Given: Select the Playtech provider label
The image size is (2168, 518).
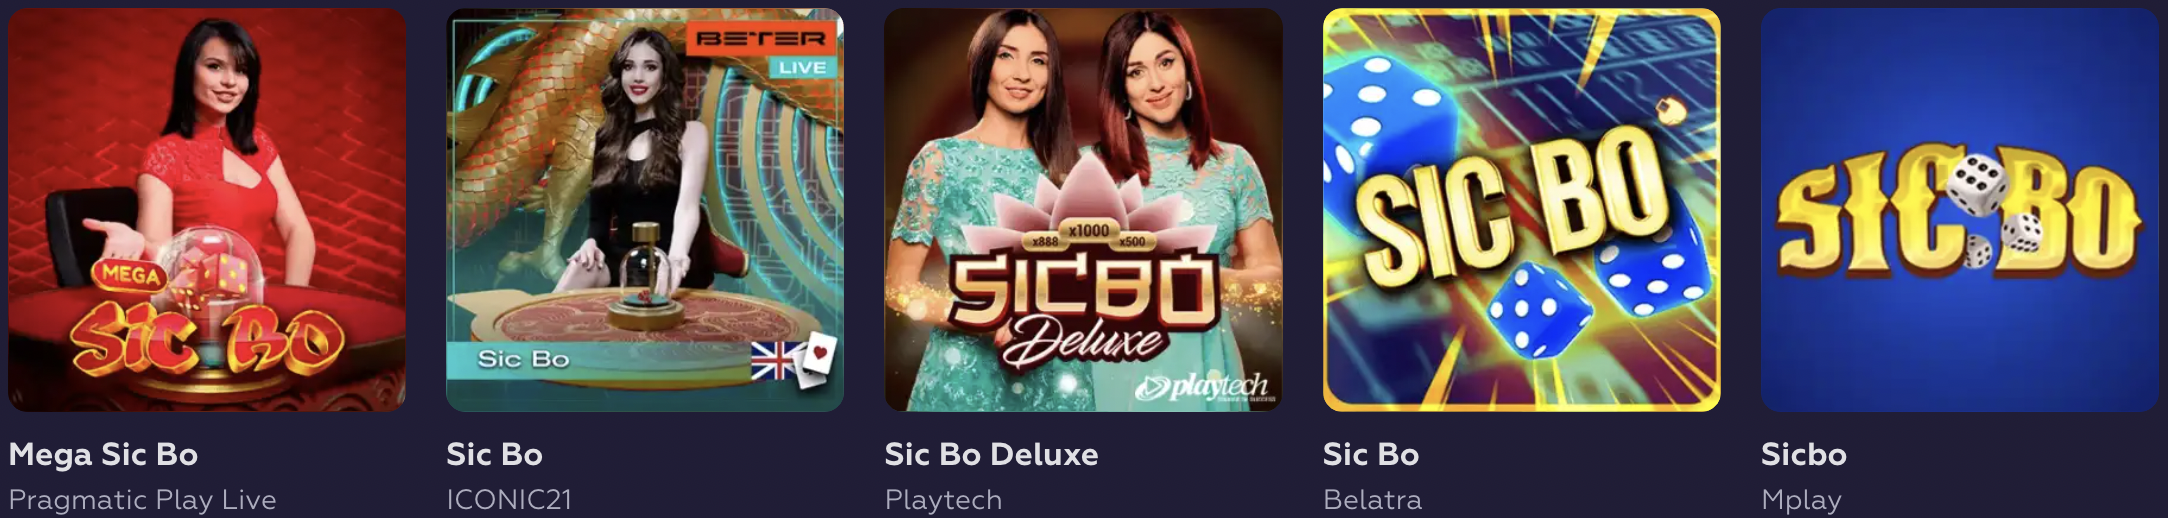Looking at the screenshot, I should pos(943,499).
